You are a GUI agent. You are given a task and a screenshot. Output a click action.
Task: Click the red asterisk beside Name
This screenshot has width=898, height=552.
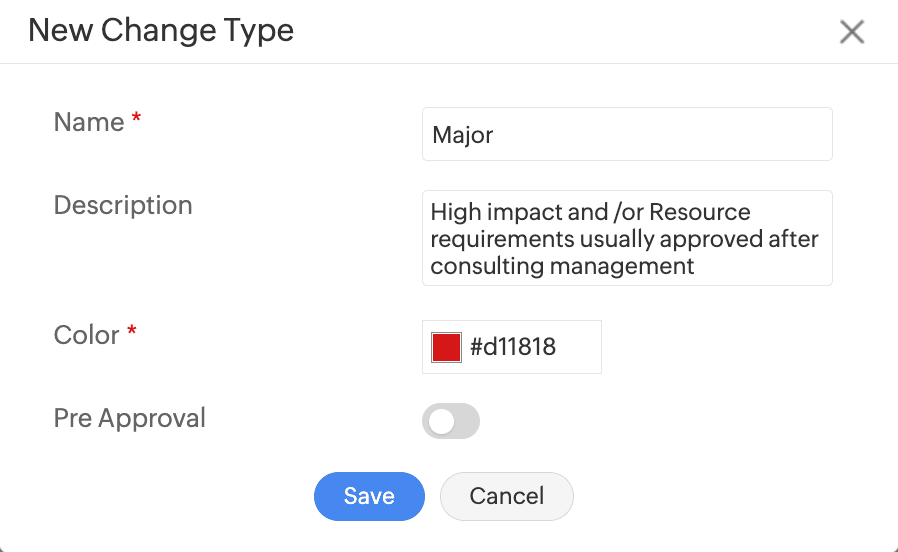[137, 120]
